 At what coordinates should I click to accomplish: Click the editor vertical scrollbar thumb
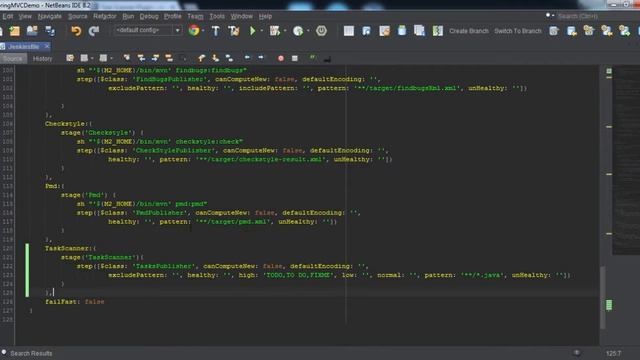[602, 297]
